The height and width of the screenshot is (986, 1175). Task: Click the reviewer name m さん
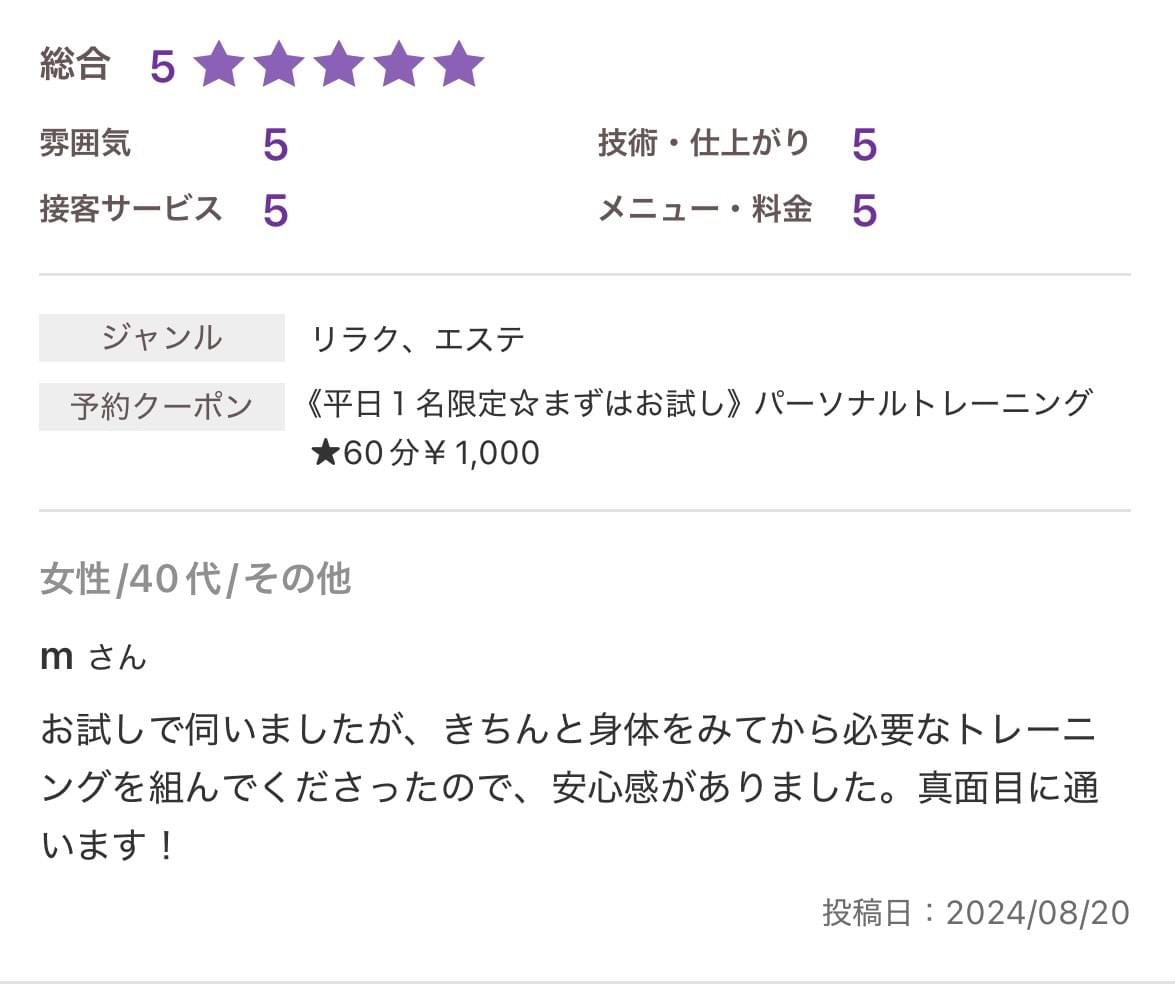(93, 657)
